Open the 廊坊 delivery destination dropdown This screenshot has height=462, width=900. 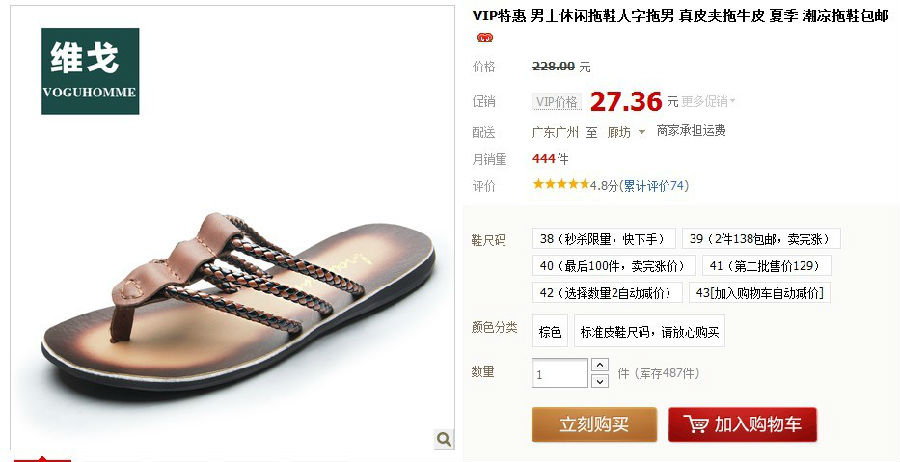[626, 133]
